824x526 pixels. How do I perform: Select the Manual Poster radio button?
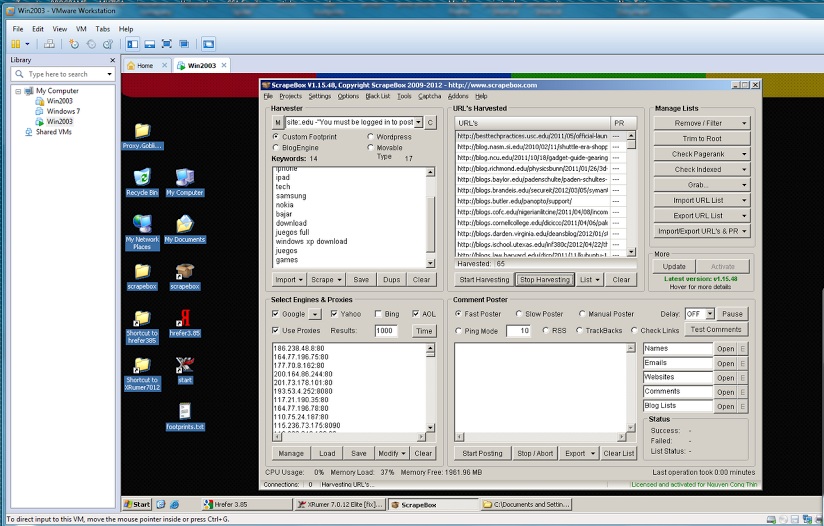click(x=582, y=314)
